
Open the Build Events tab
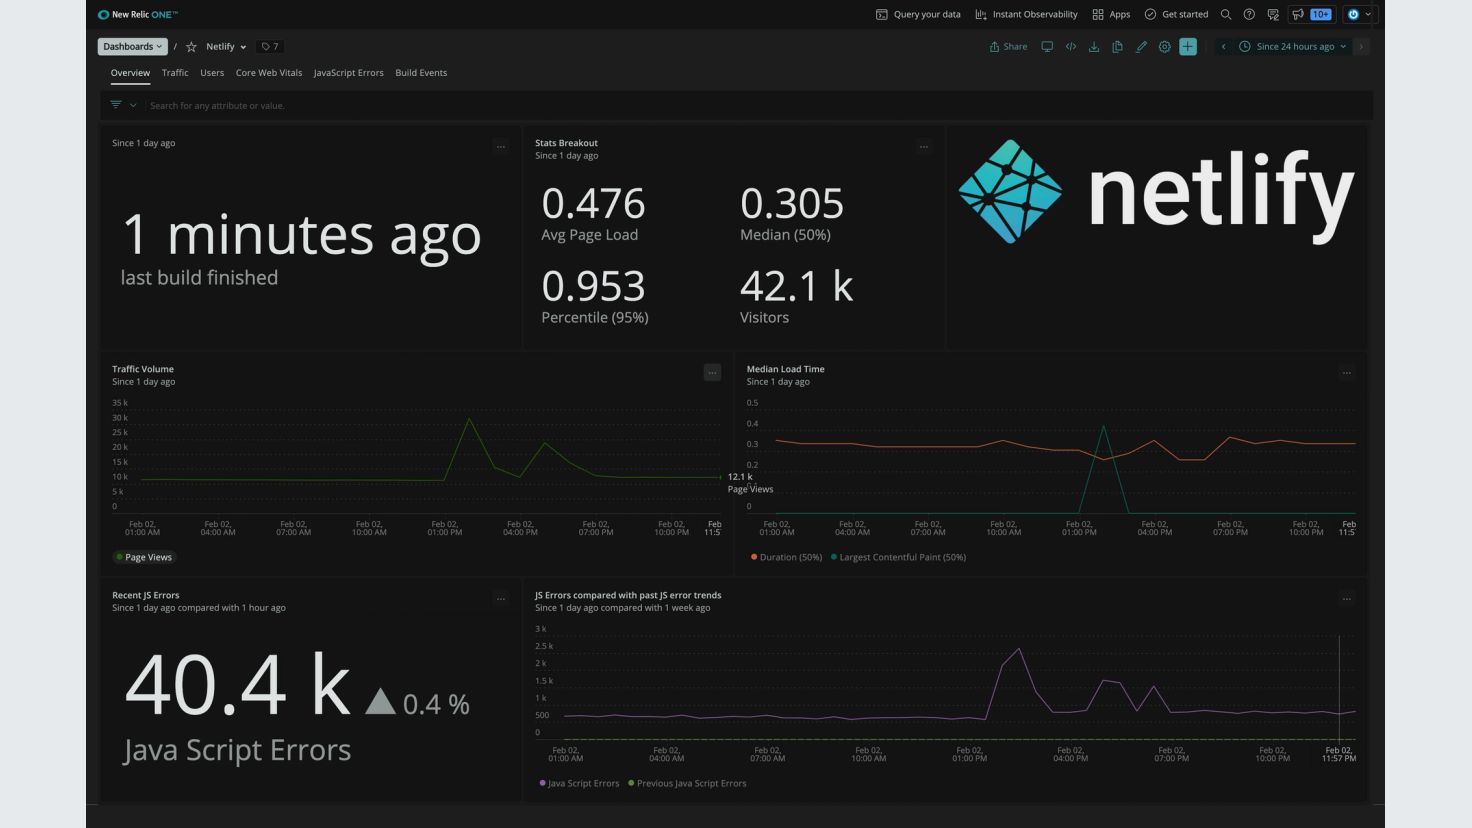coord(421,73)
